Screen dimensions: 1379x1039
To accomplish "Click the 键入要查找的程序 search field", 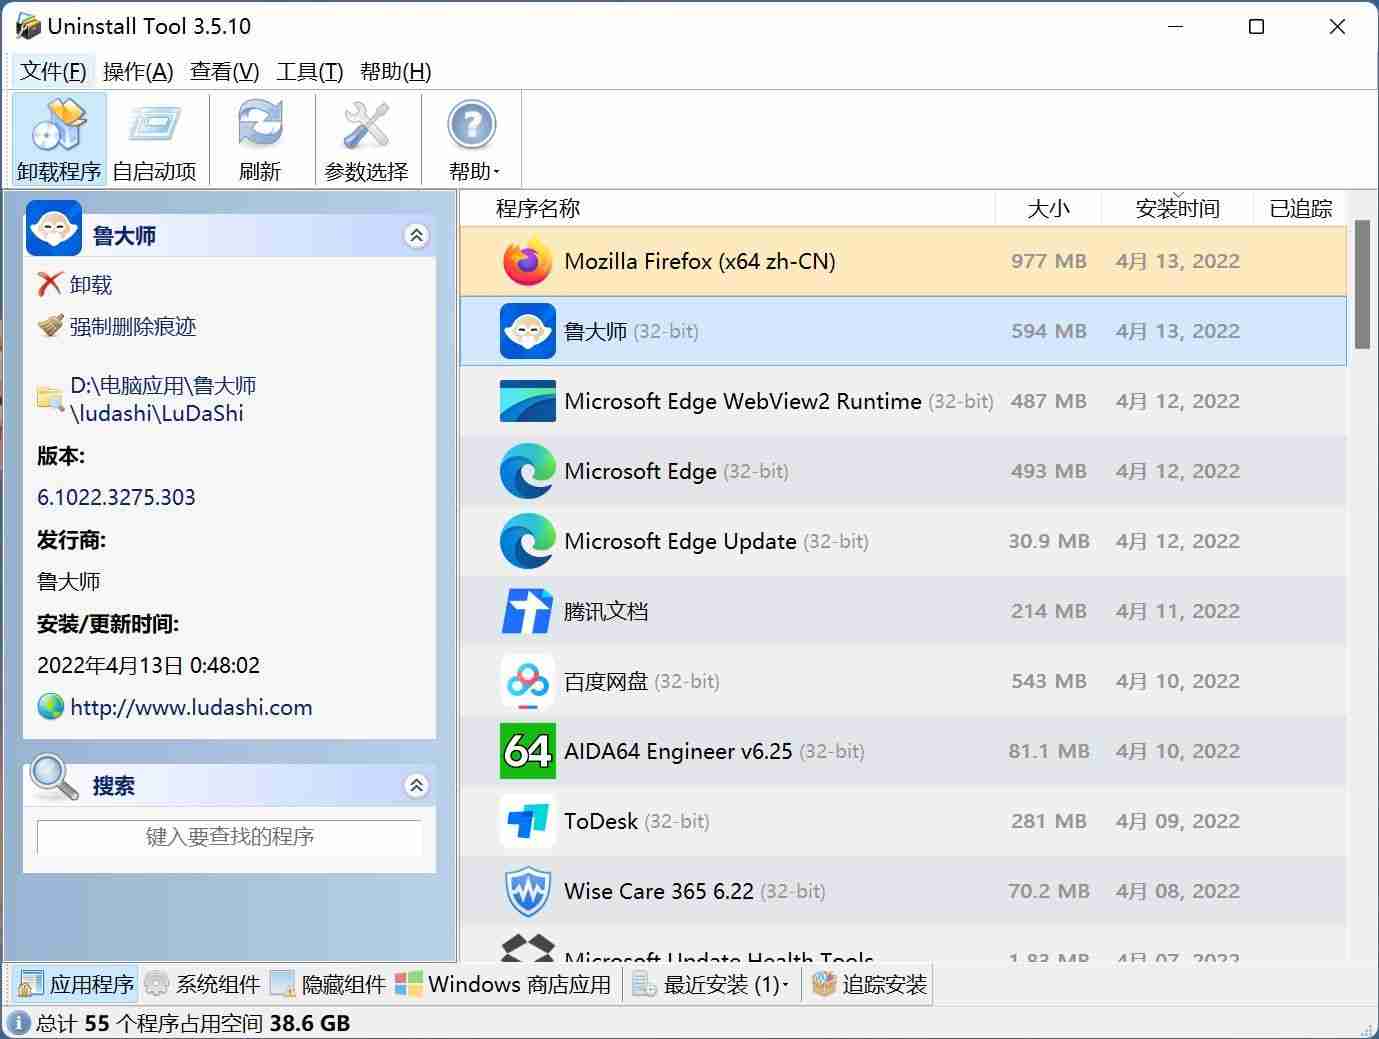I will (x=229, y=837).
